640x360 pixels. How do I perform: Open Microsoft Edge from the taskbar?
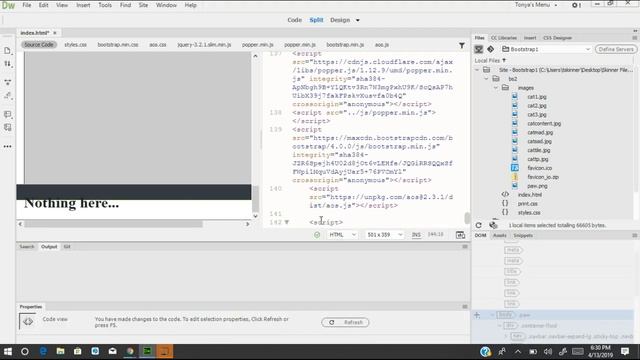43,351
